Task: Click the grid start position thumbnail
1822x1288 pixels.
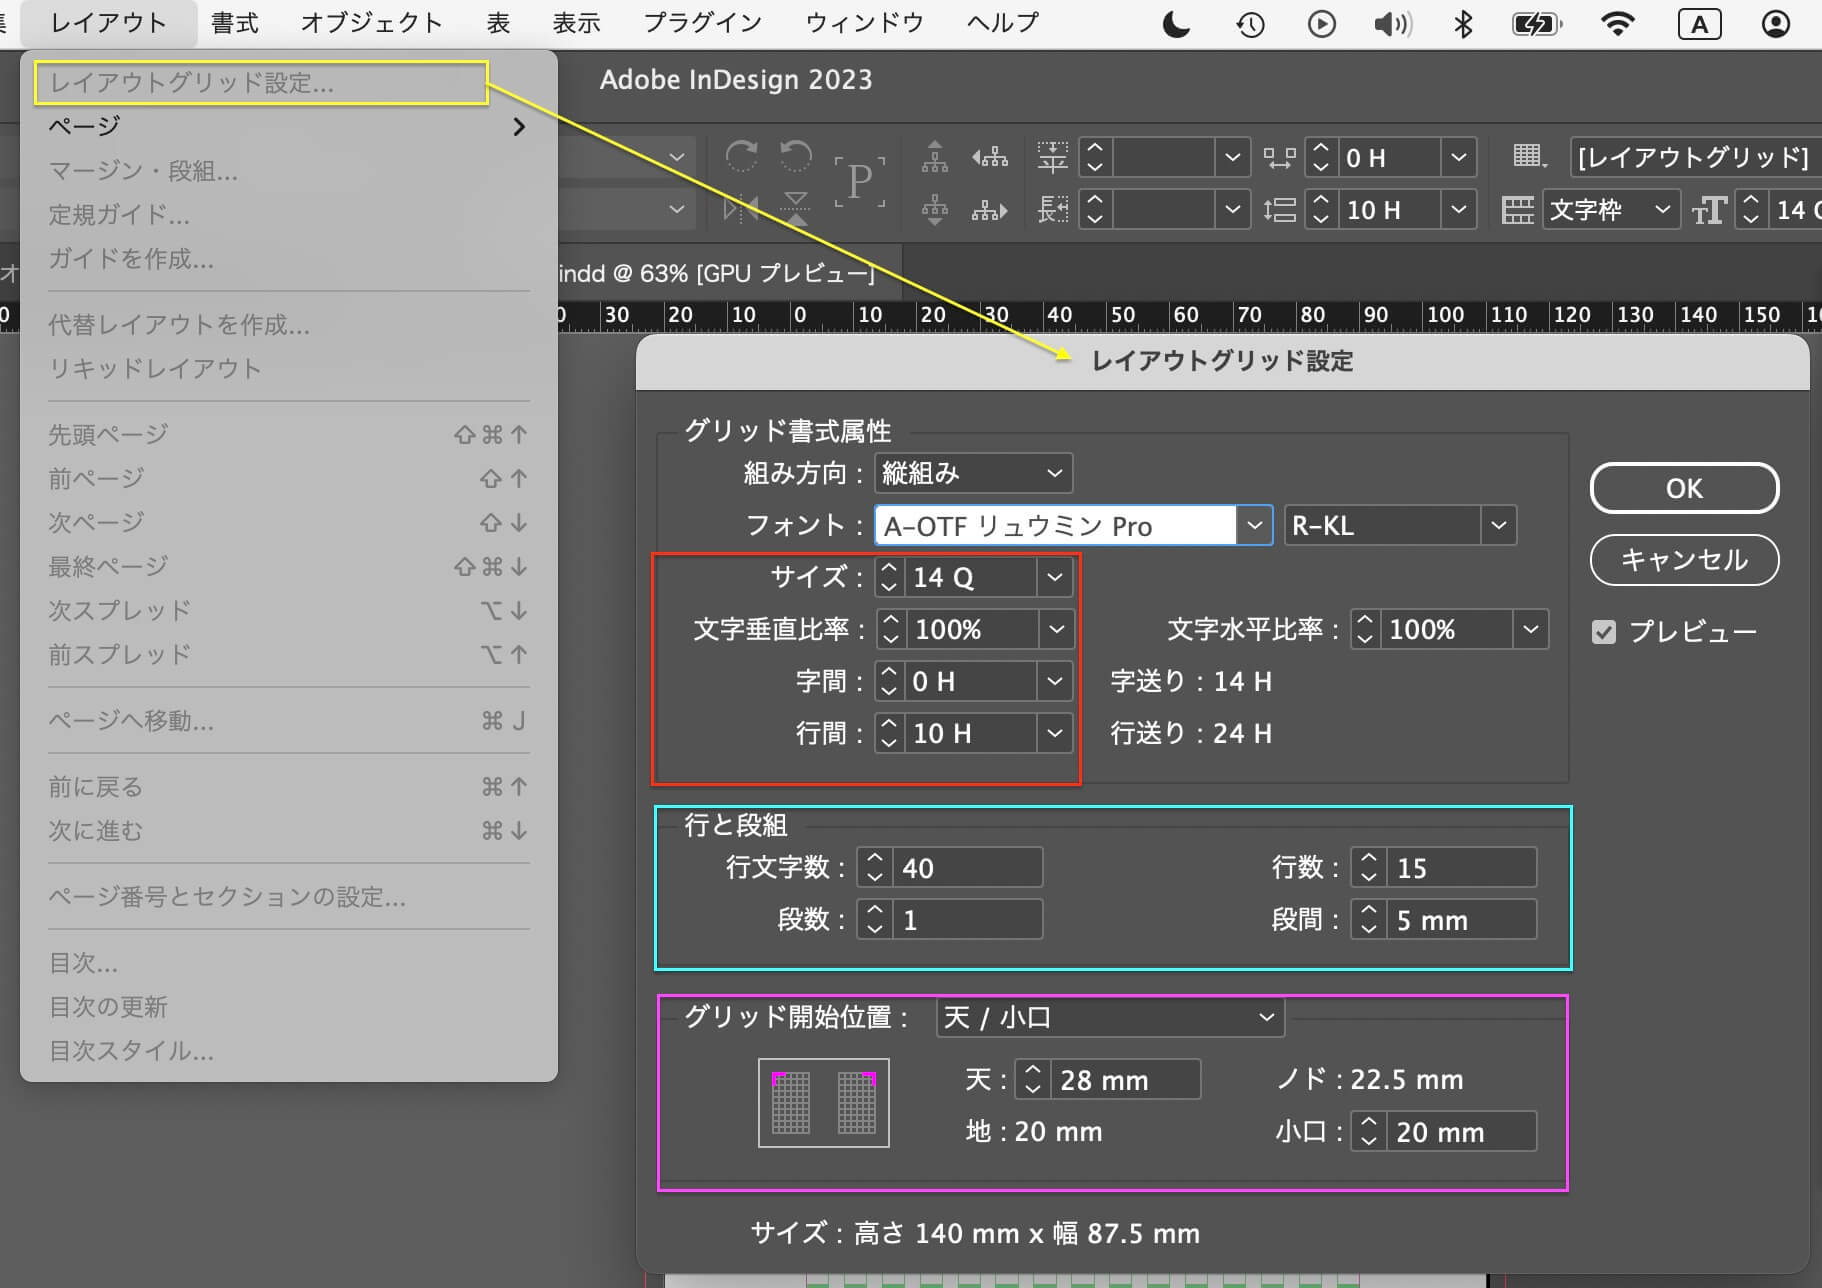Action: (824, 1103)
